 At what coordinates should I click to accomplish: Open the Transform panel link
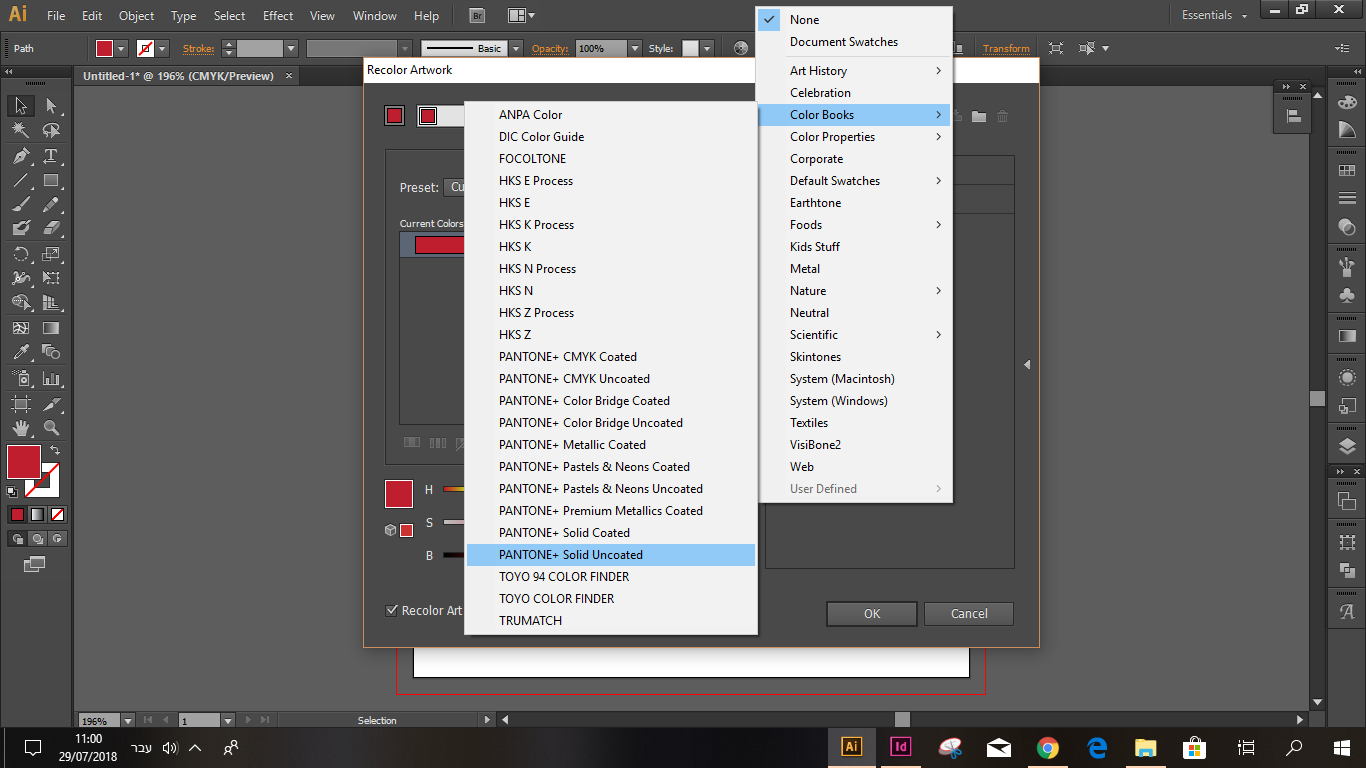[x=1006, y=48]
